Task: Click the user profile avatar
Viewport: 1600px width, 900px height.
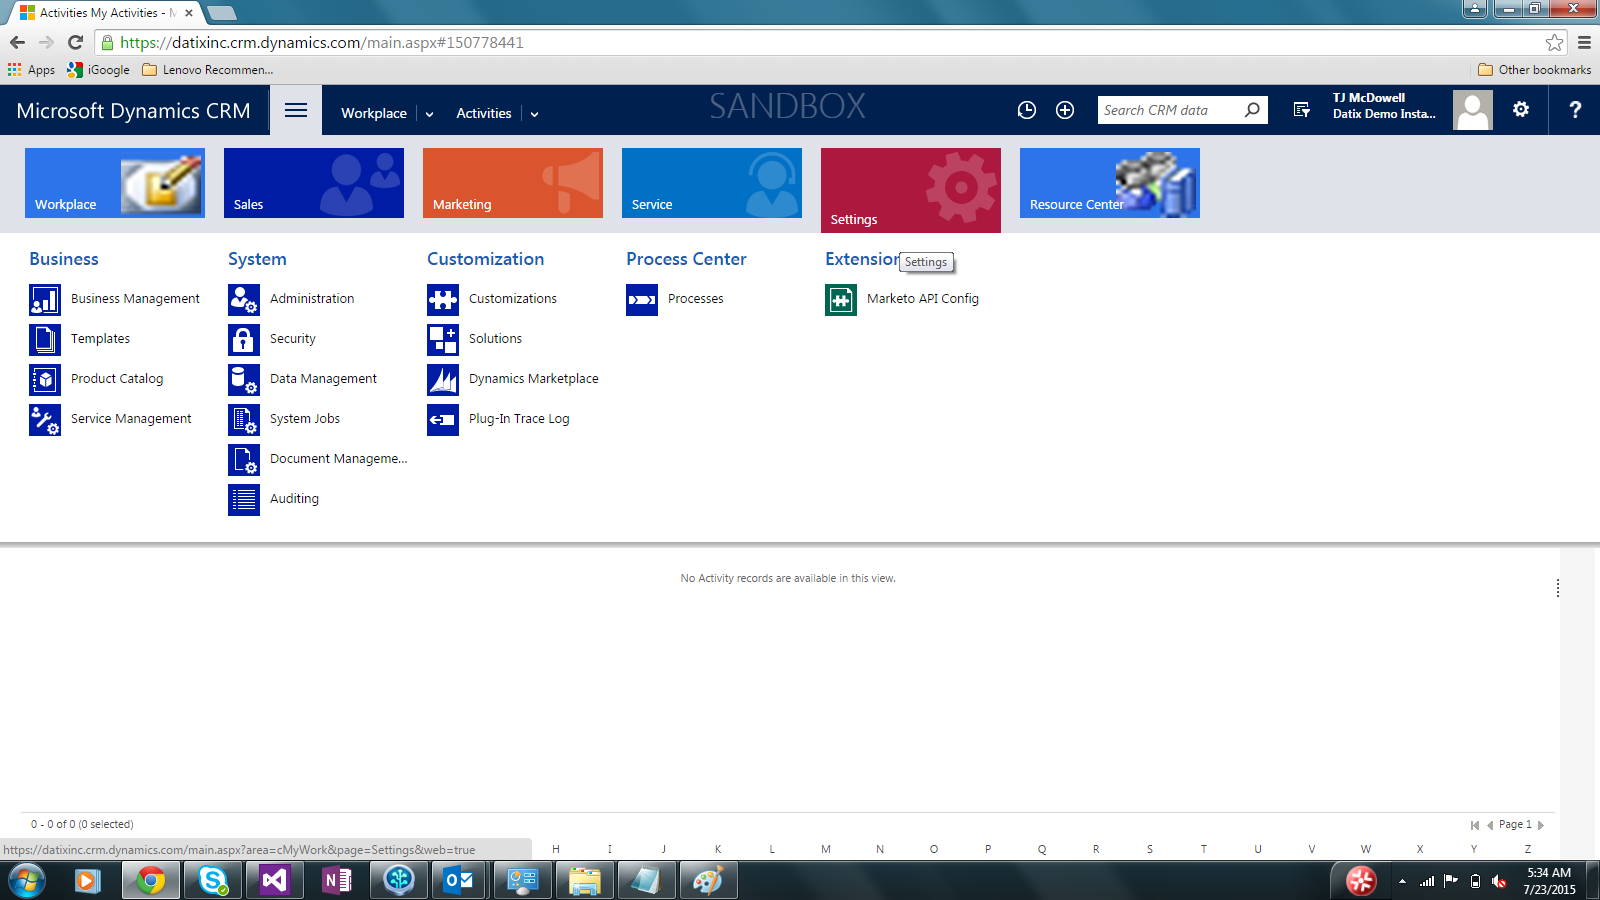Action: (x=1473, y=110)
